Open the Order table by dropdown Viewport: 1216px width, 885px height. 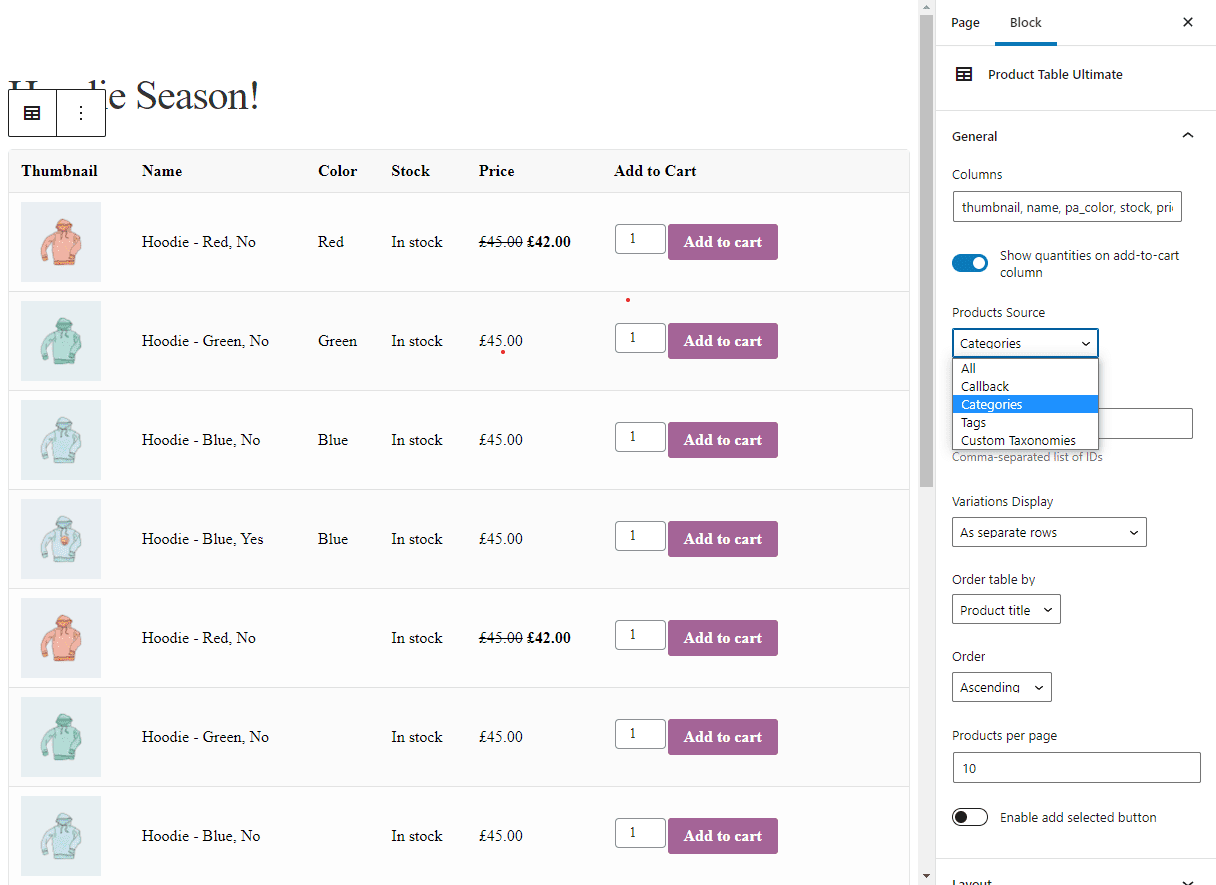click(x=1006, y=610)
